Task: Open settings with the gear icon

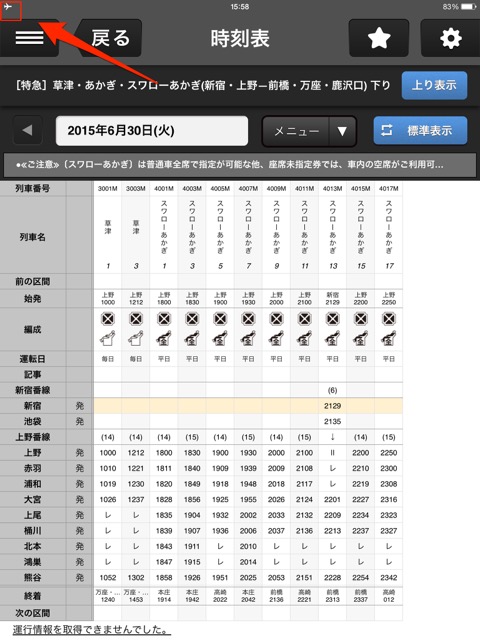Action: 451,38
